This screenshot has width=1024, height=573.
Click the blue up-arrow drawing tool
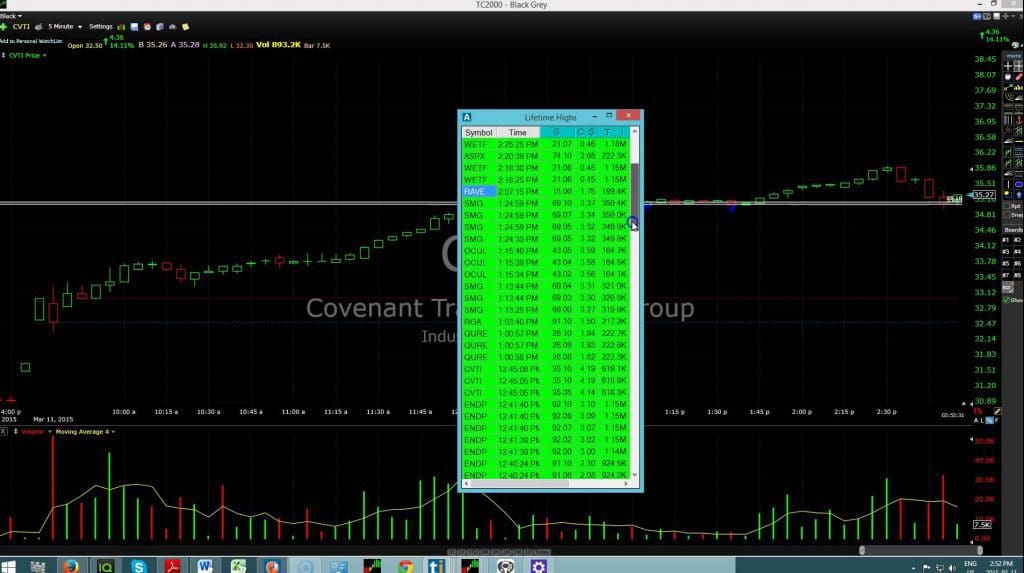[1018, 195]
